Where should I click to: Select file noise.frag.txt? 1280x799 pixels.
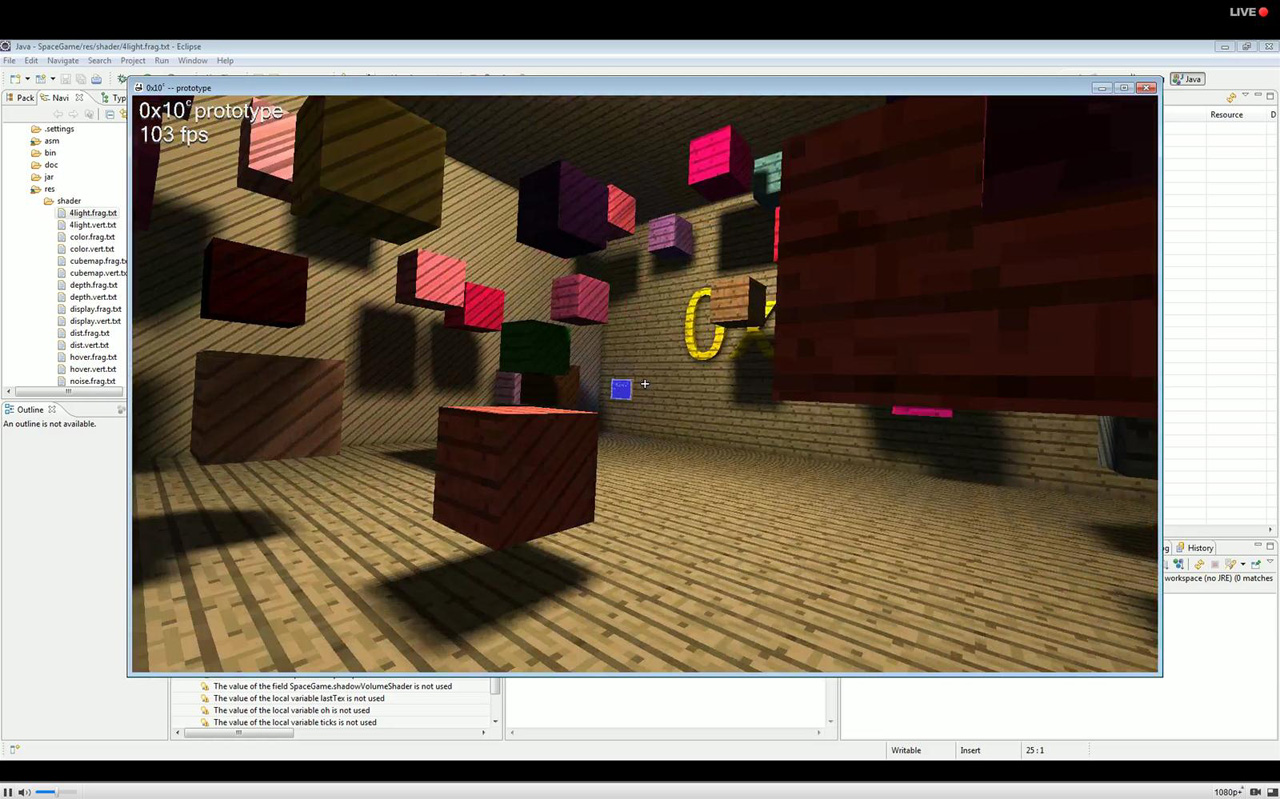click(x=86, y=381)
